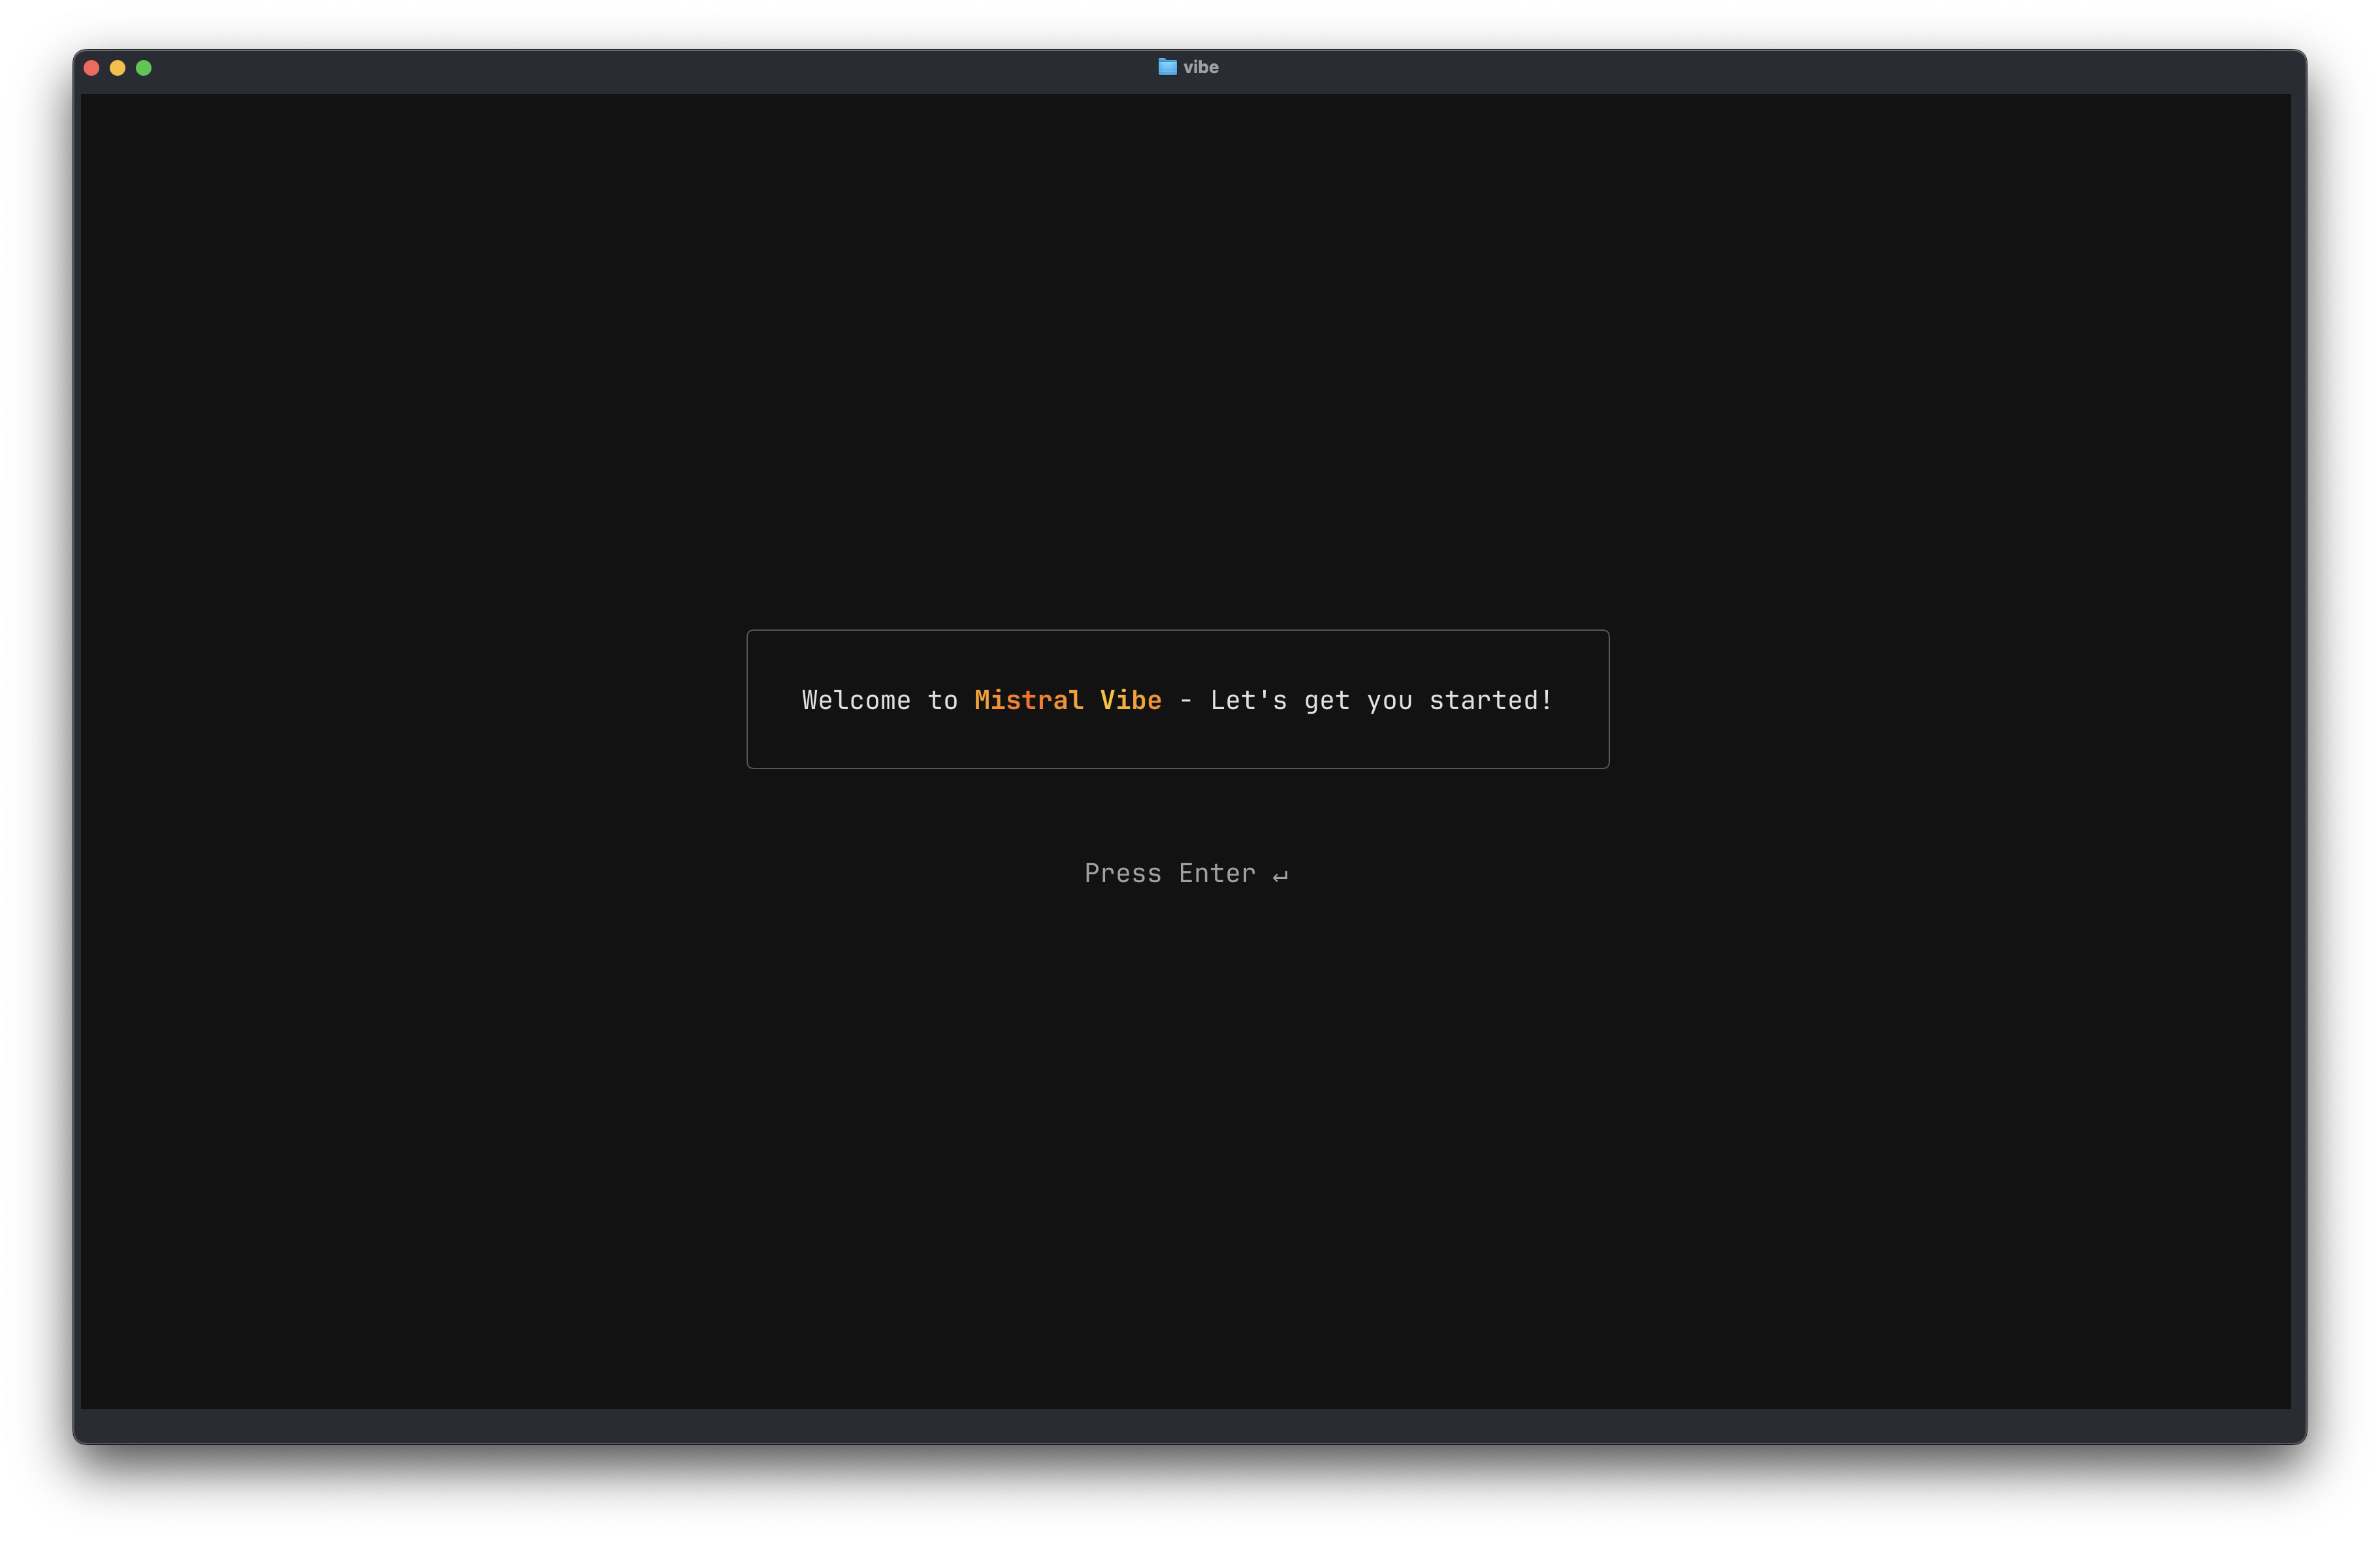Click the empty left margin of the terminal
Image resolution: width=2380 pixels, height=1541 pixels.
click(x=250, y=700)
